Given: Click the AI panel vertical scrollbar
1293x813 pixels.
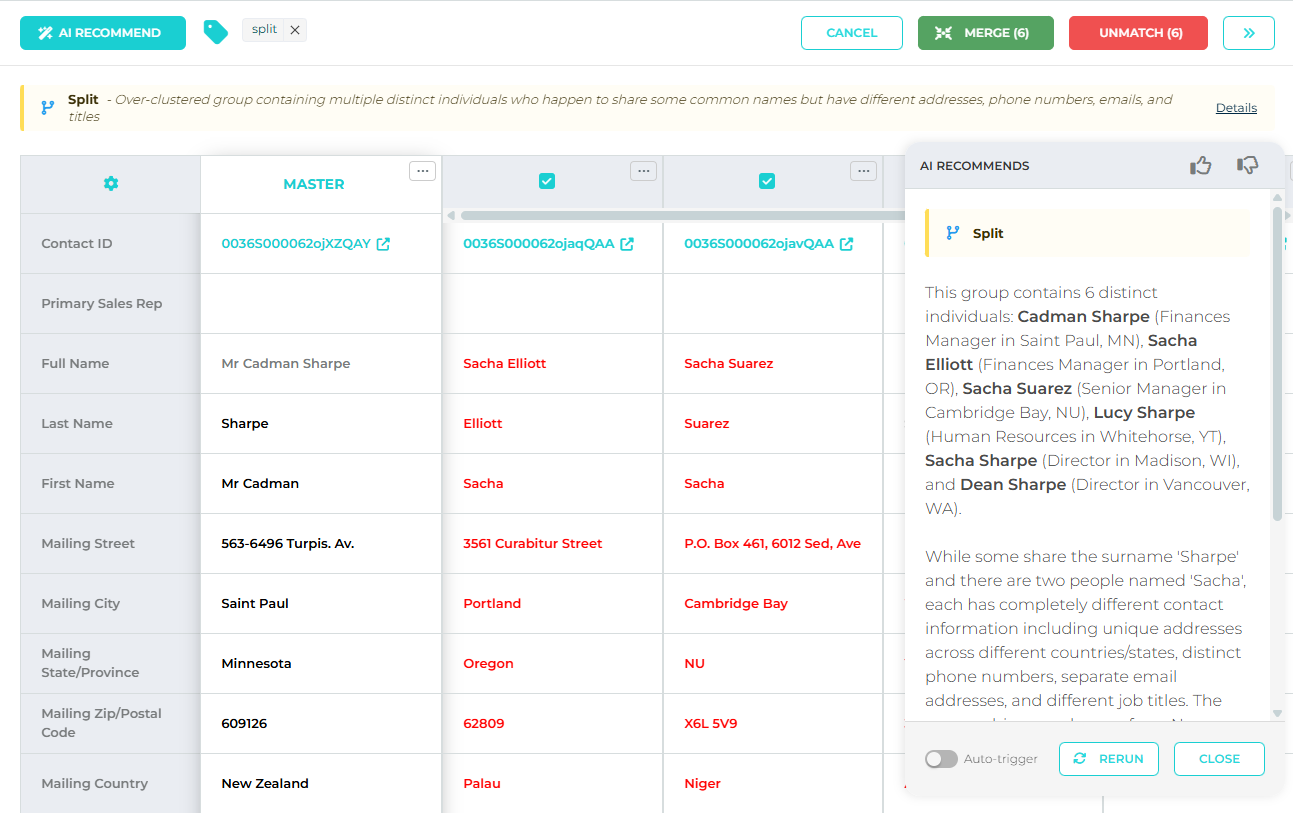Looking at the screenshot, I should [1277, 363].
